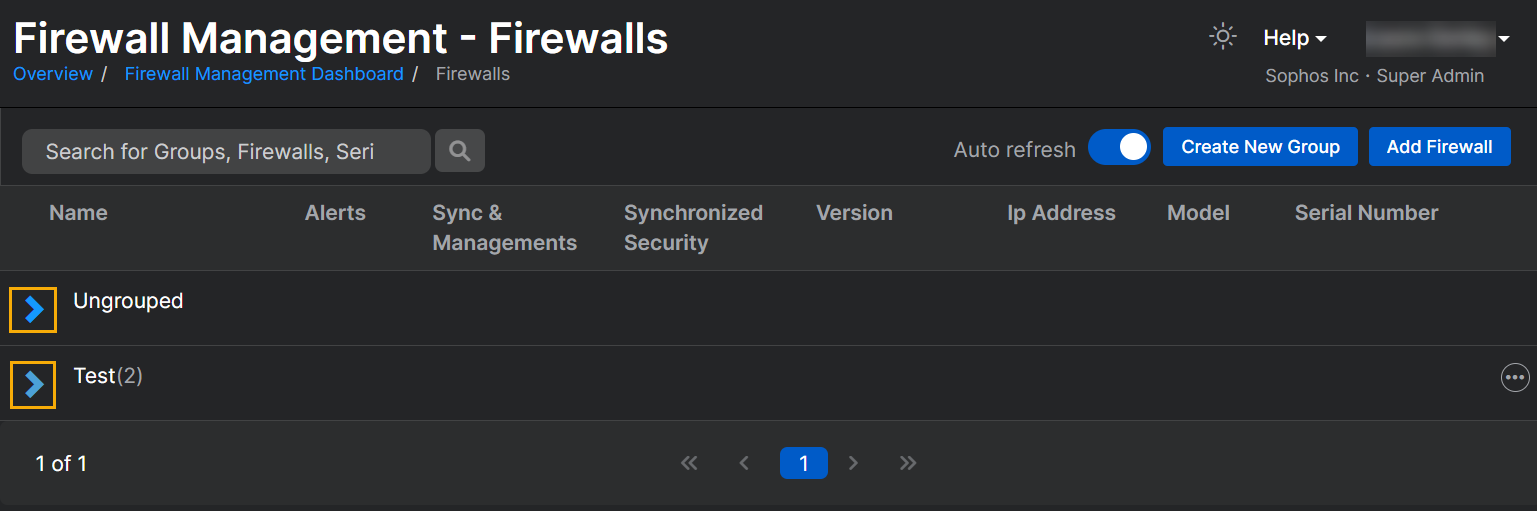This screenshot has width=1537, height=511.
Task: Open the Test group's more options ellipsis
Action: pyautogui.click(x=1515, y=377)
